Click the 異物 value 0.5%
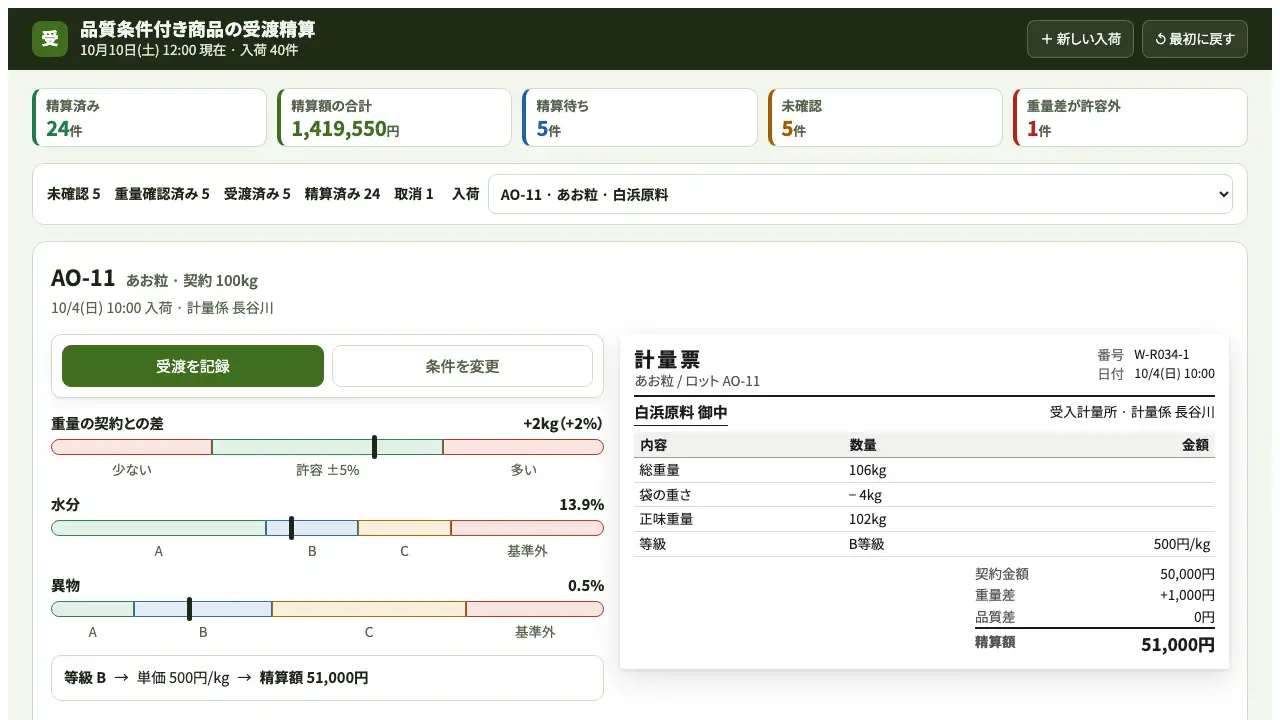 (585, 586)
